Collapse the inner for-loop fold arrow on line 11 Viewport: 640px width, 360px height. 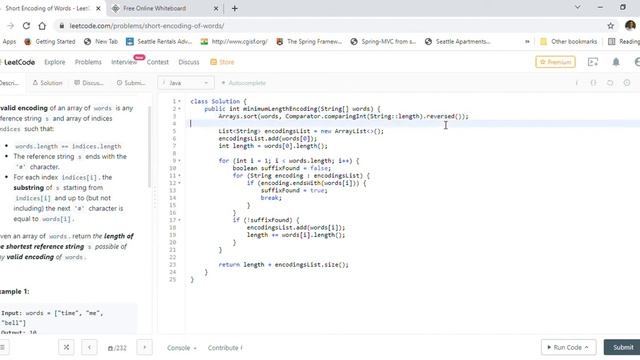click(179, 176)
